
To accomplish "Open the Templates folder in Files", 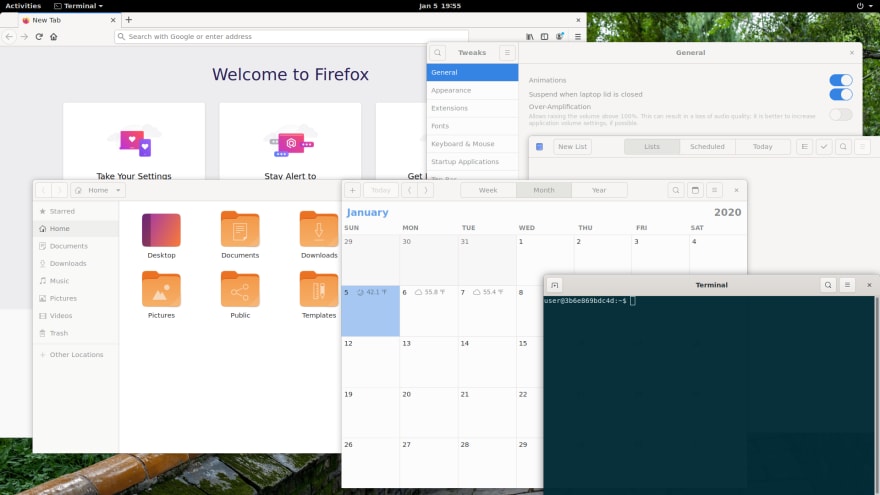I will [x=319, y=295].
